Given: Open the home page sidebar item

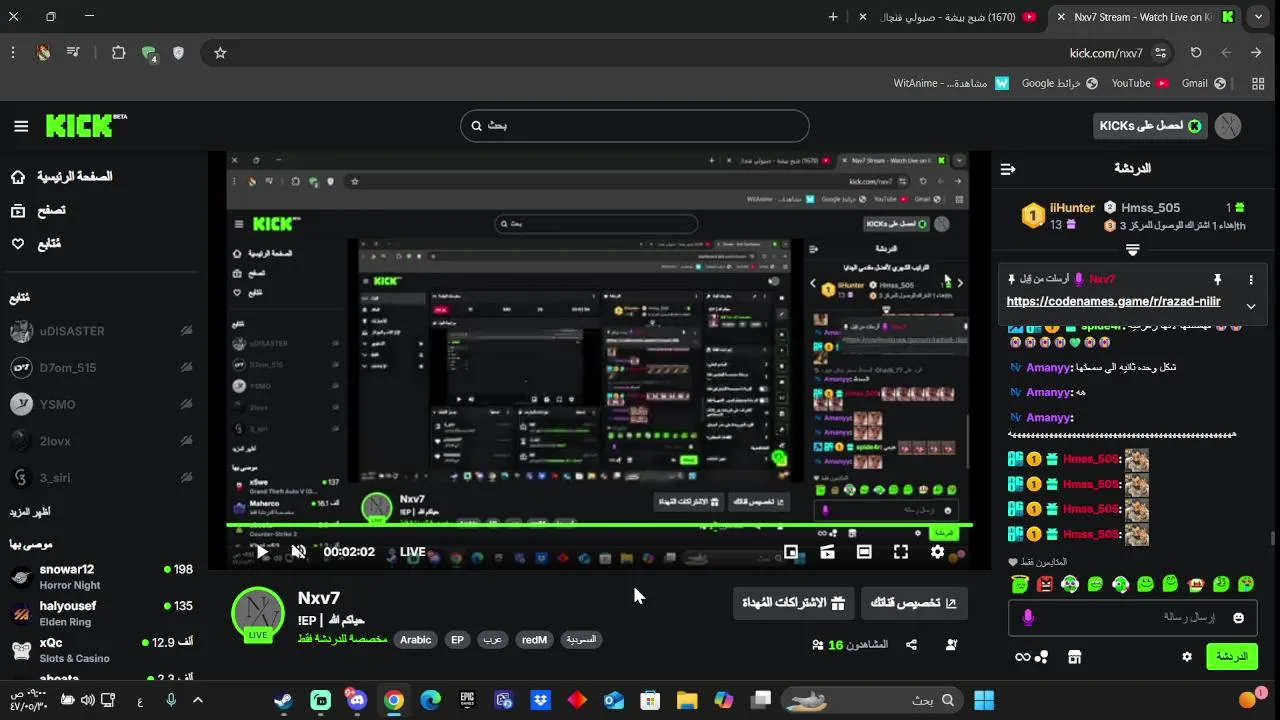Looking at the screenshot, I should click(x=62, y=177).
